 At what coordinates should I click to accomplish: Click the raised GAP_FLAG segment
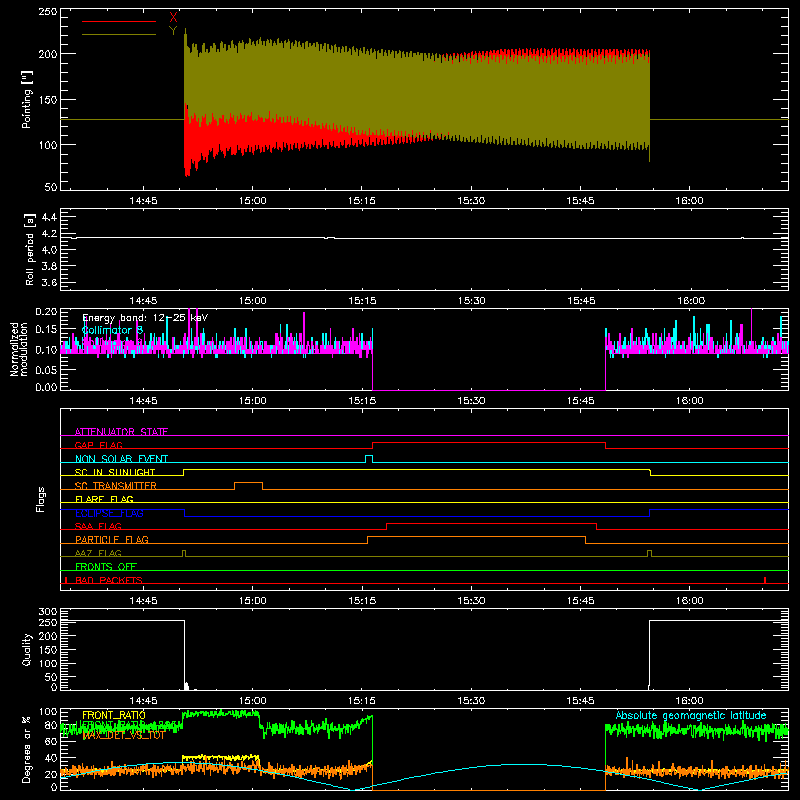tap(489, 443)
